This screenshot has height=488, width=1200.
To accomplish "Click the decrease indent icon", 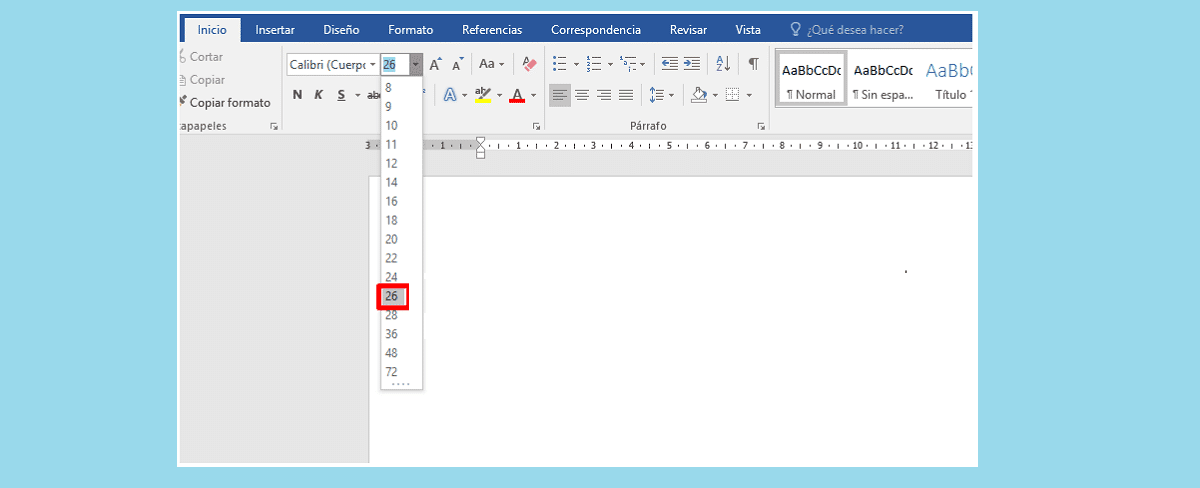I will 669,64.
